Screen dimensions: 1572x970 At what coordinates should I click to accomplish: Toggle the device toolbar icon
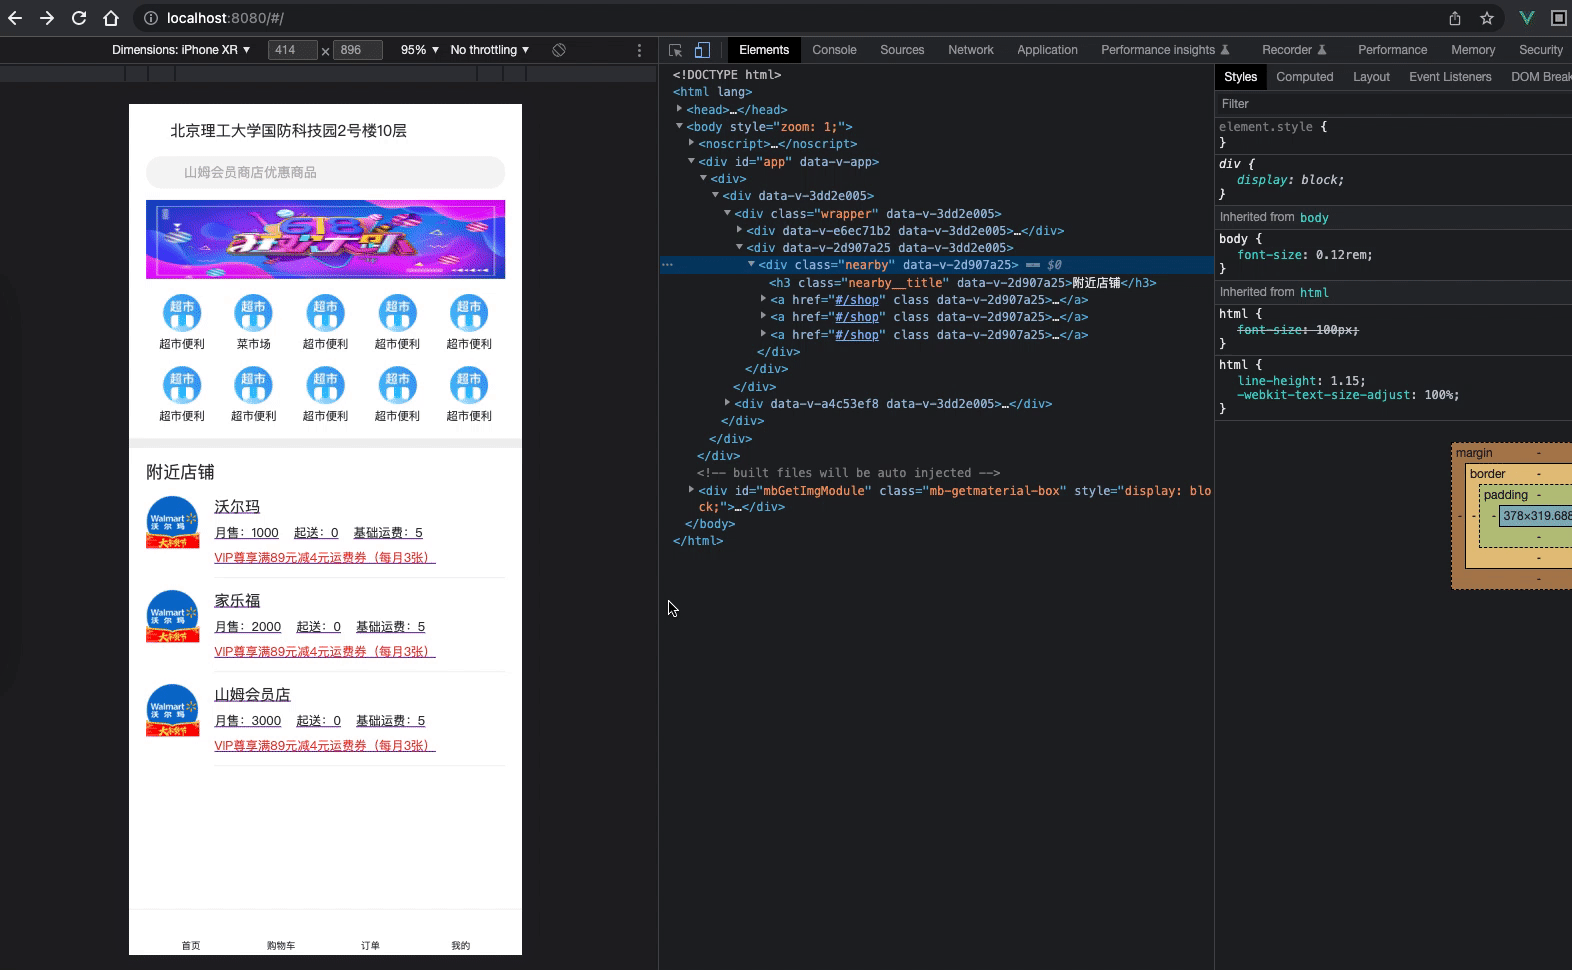pyautogui.click(x=702, y=50)
